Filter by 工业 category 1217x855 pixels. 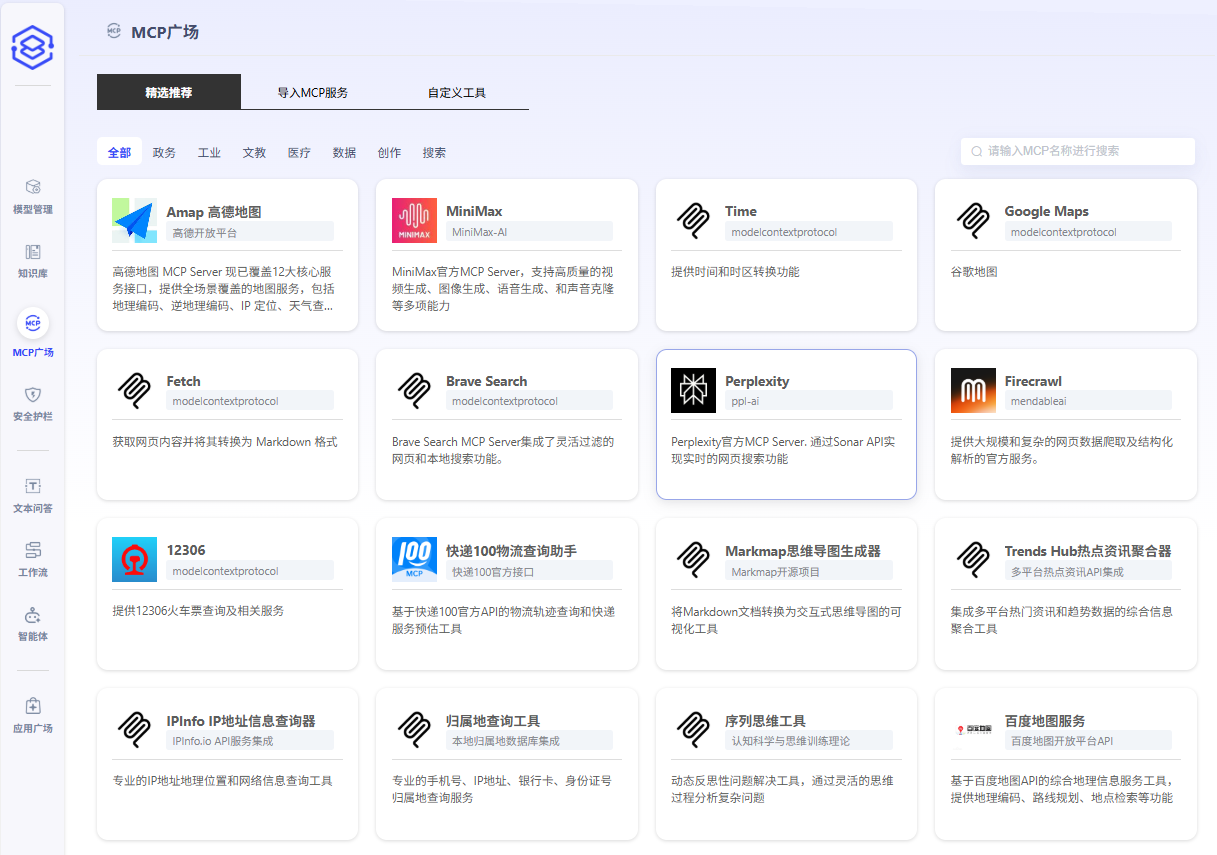click(209, 153)
